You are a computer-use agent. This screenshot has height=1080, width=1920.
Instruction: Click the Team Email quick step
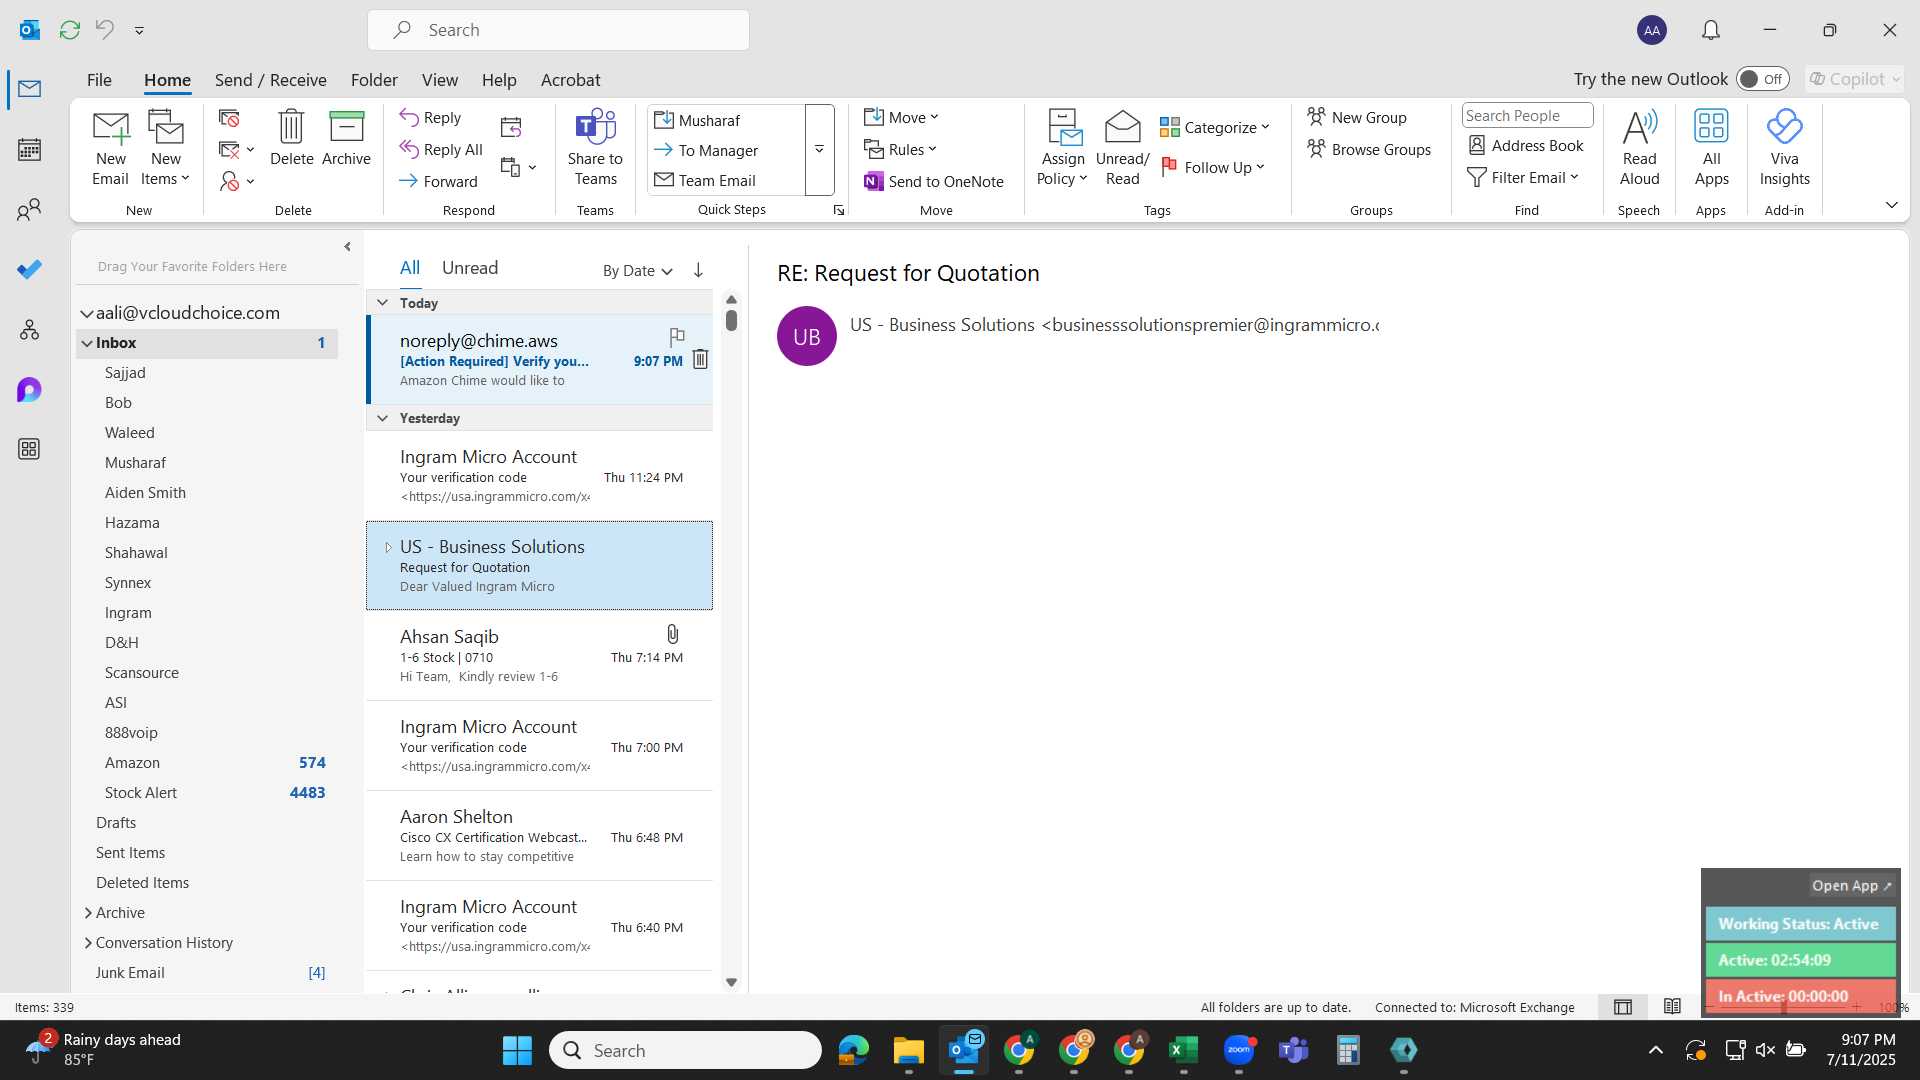tap(705, 180)
